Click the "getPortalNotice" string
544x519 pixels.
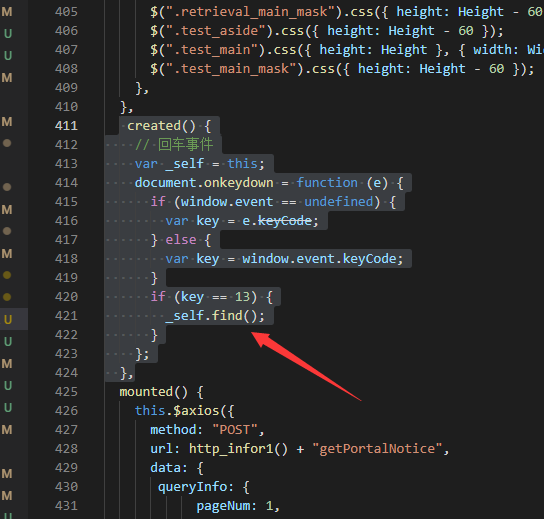point(377,449)
